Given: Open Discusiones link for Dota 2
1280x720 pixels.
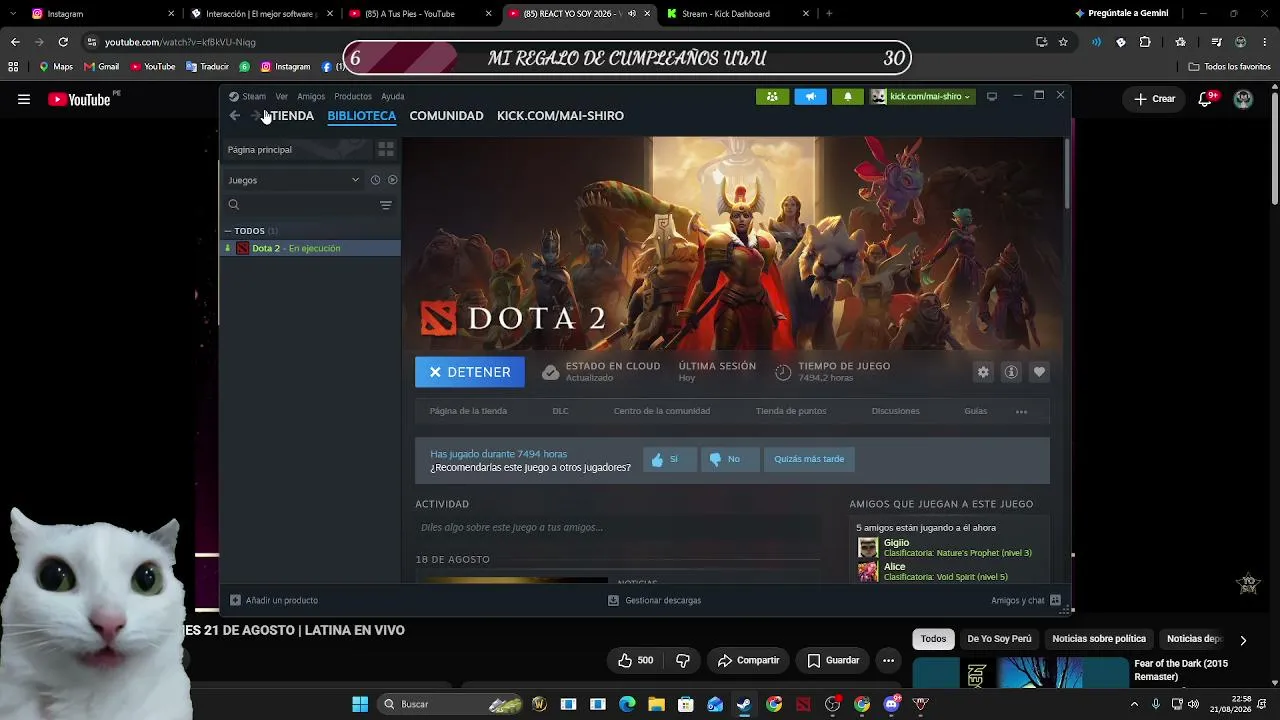Looking at the screenshot, I should [x=895, y=411].
